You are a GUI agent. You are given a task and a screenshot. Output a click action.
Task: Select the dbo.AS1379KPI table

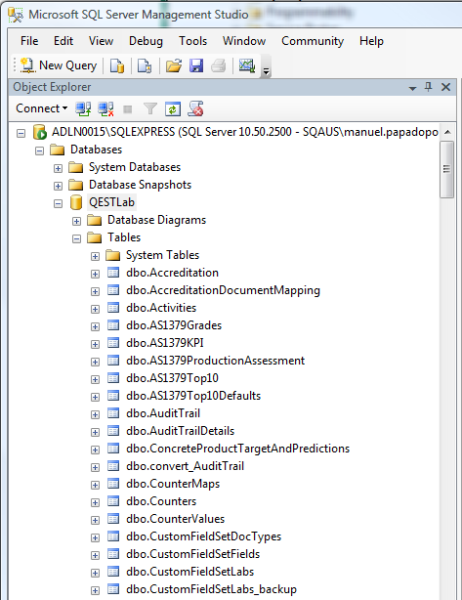165,343
